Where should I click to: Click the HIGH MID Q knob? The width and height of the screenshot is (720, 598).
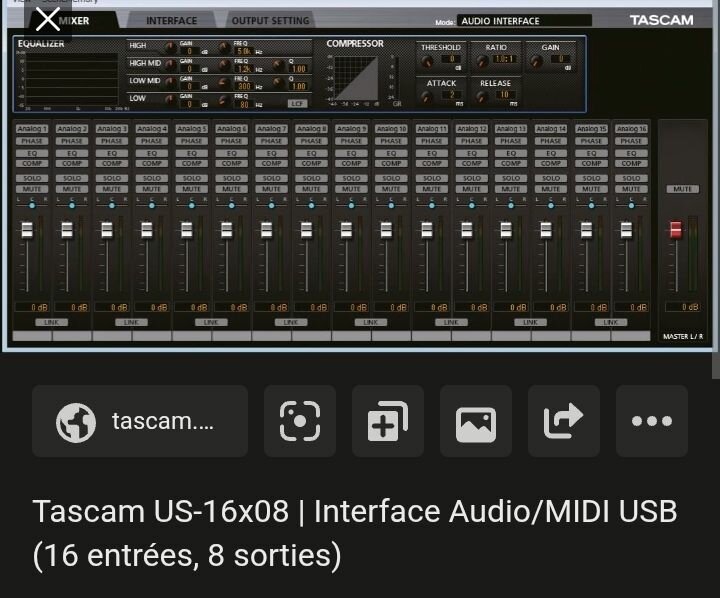tap(278, 65)
